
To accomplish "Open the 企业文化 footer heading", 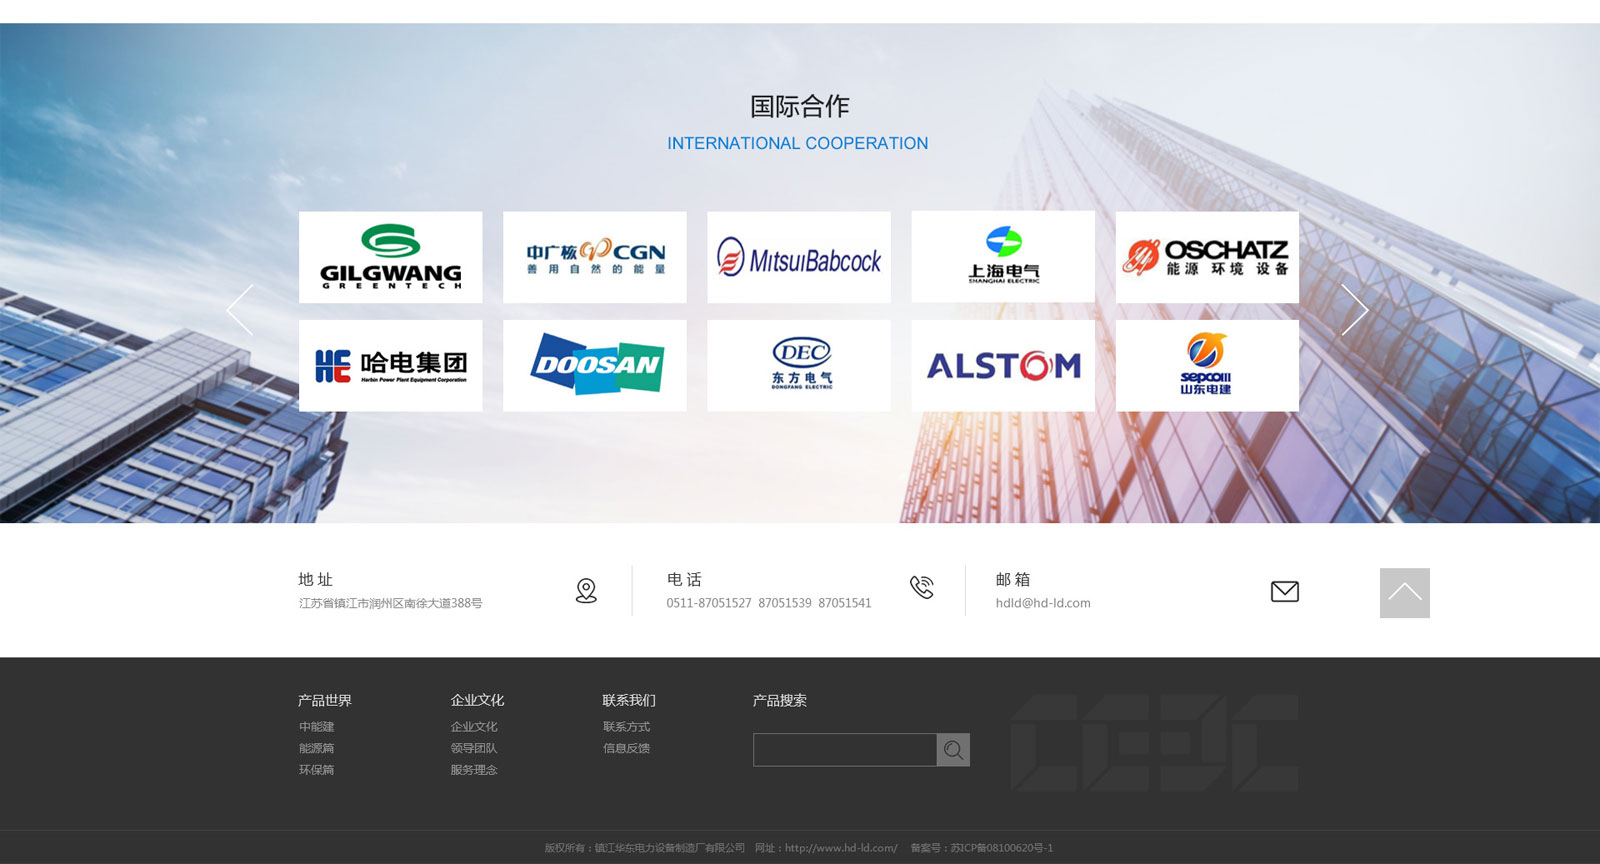I will click(x=477, y=700).
